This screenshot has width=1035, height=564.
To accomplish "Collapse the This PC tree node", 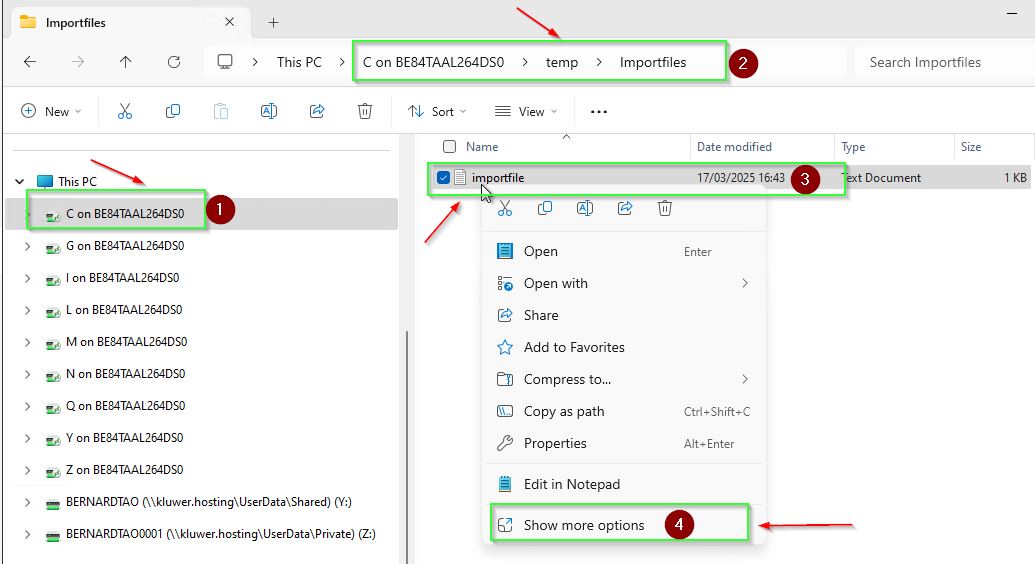I will click(20, 182).
